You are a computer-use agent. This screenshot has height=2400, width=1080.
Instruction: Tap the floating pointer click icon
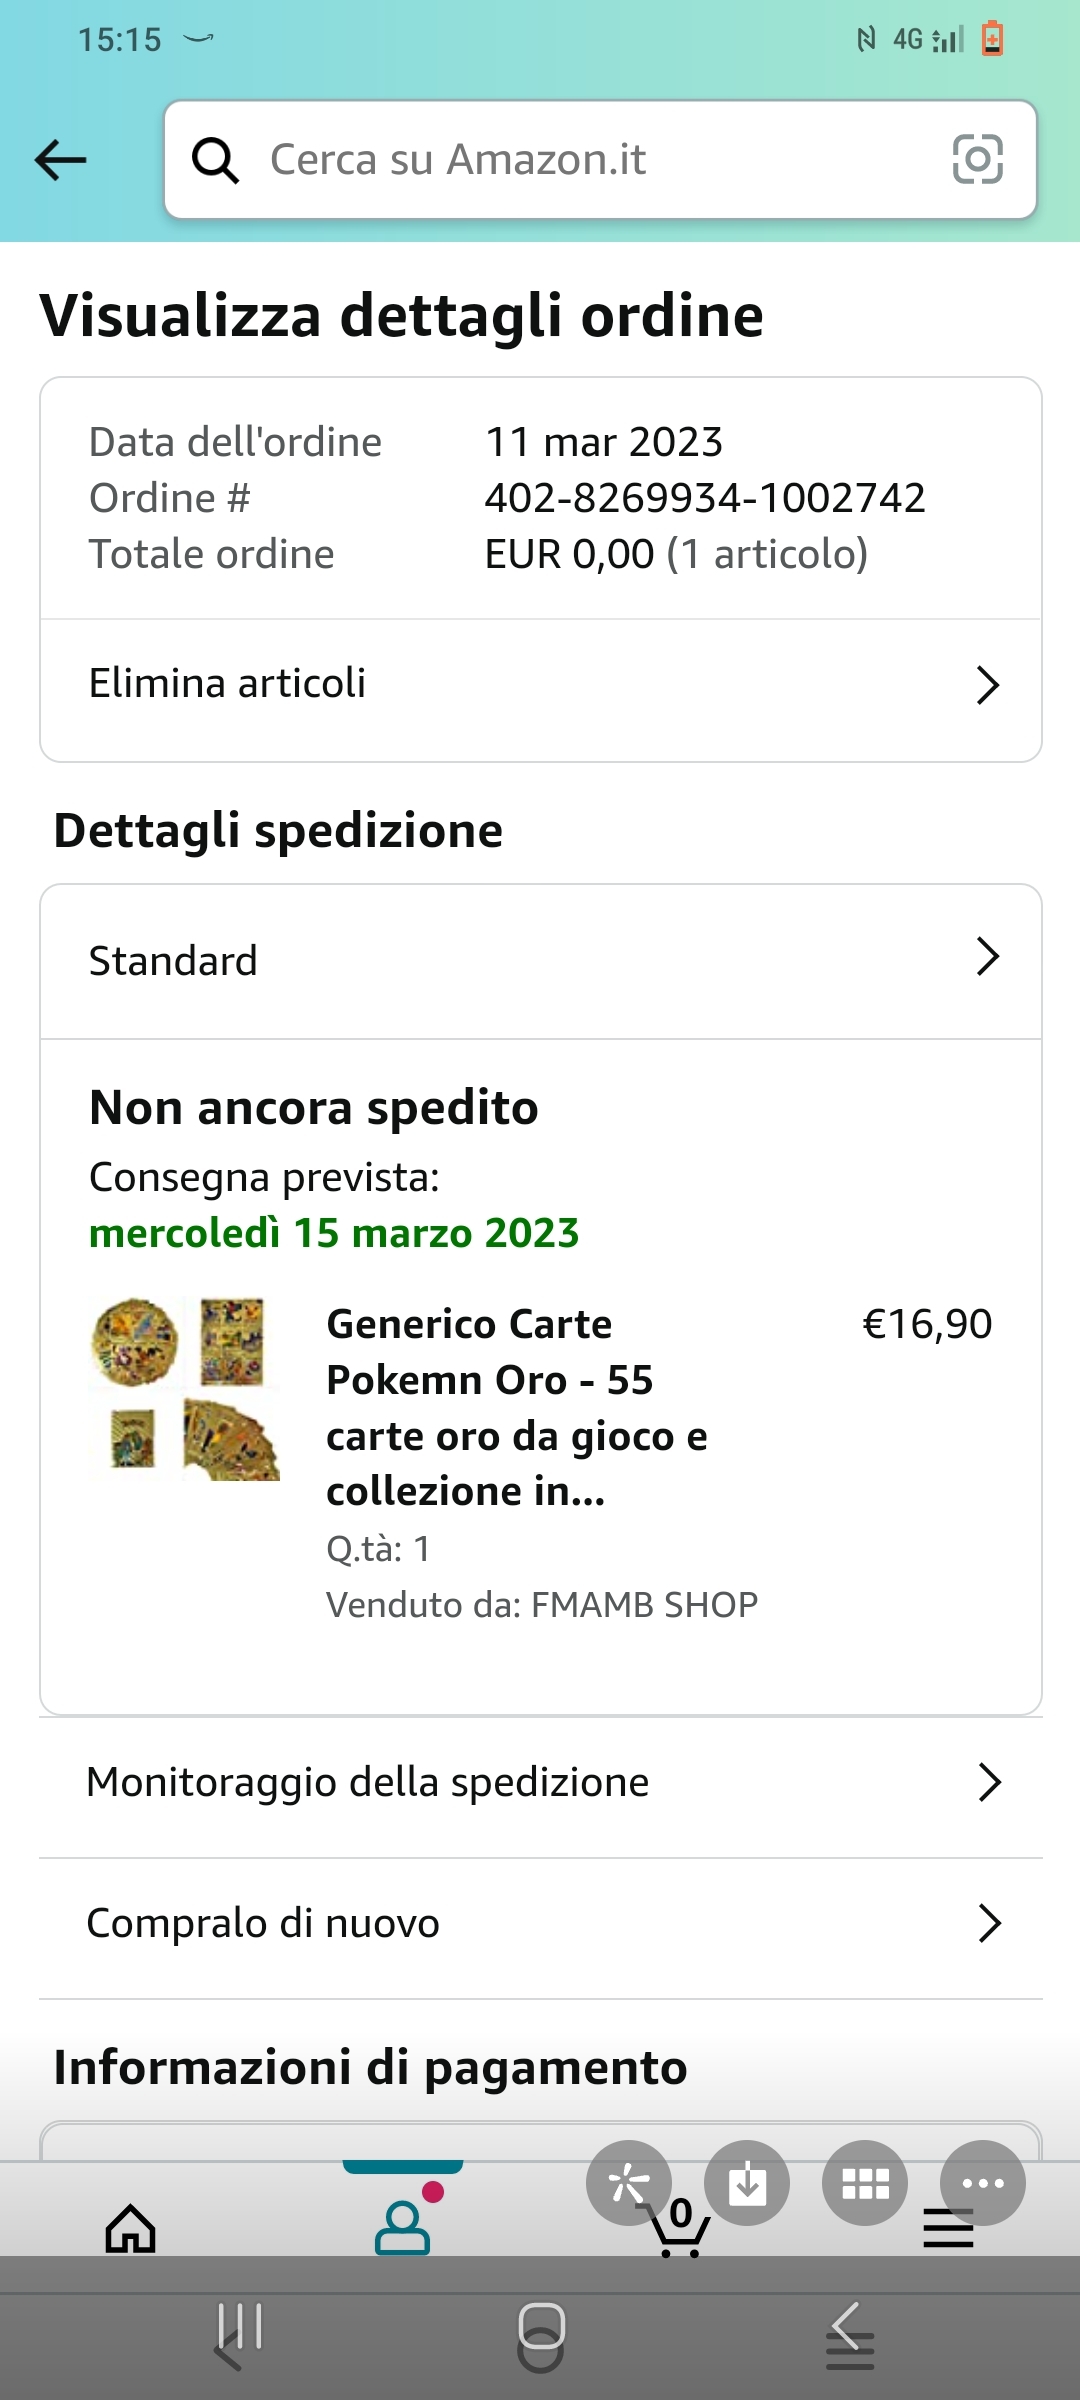pyautogui.click(x=629, y=2184)
